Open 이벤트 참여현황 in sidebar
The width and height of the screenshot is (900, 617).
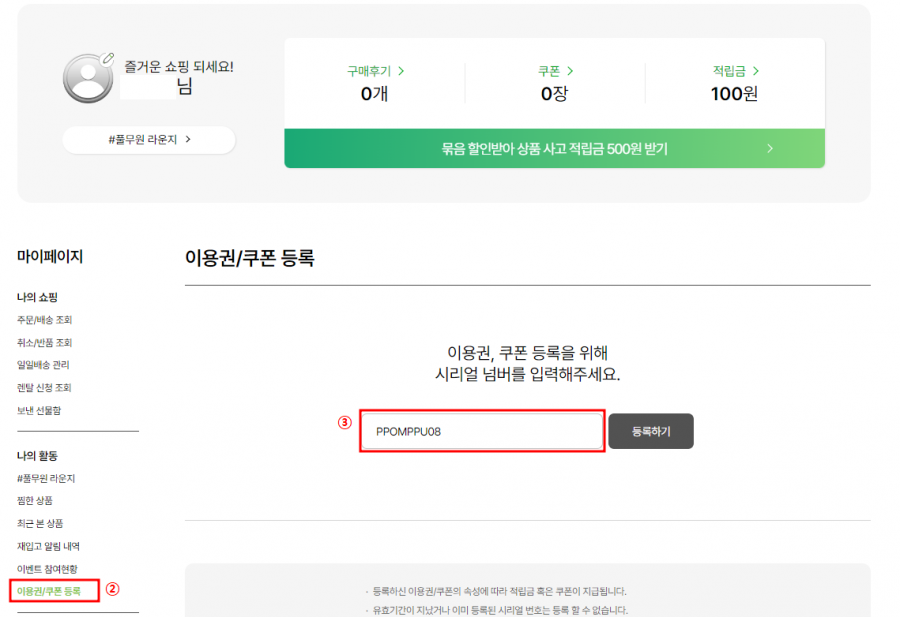(47, 569)
